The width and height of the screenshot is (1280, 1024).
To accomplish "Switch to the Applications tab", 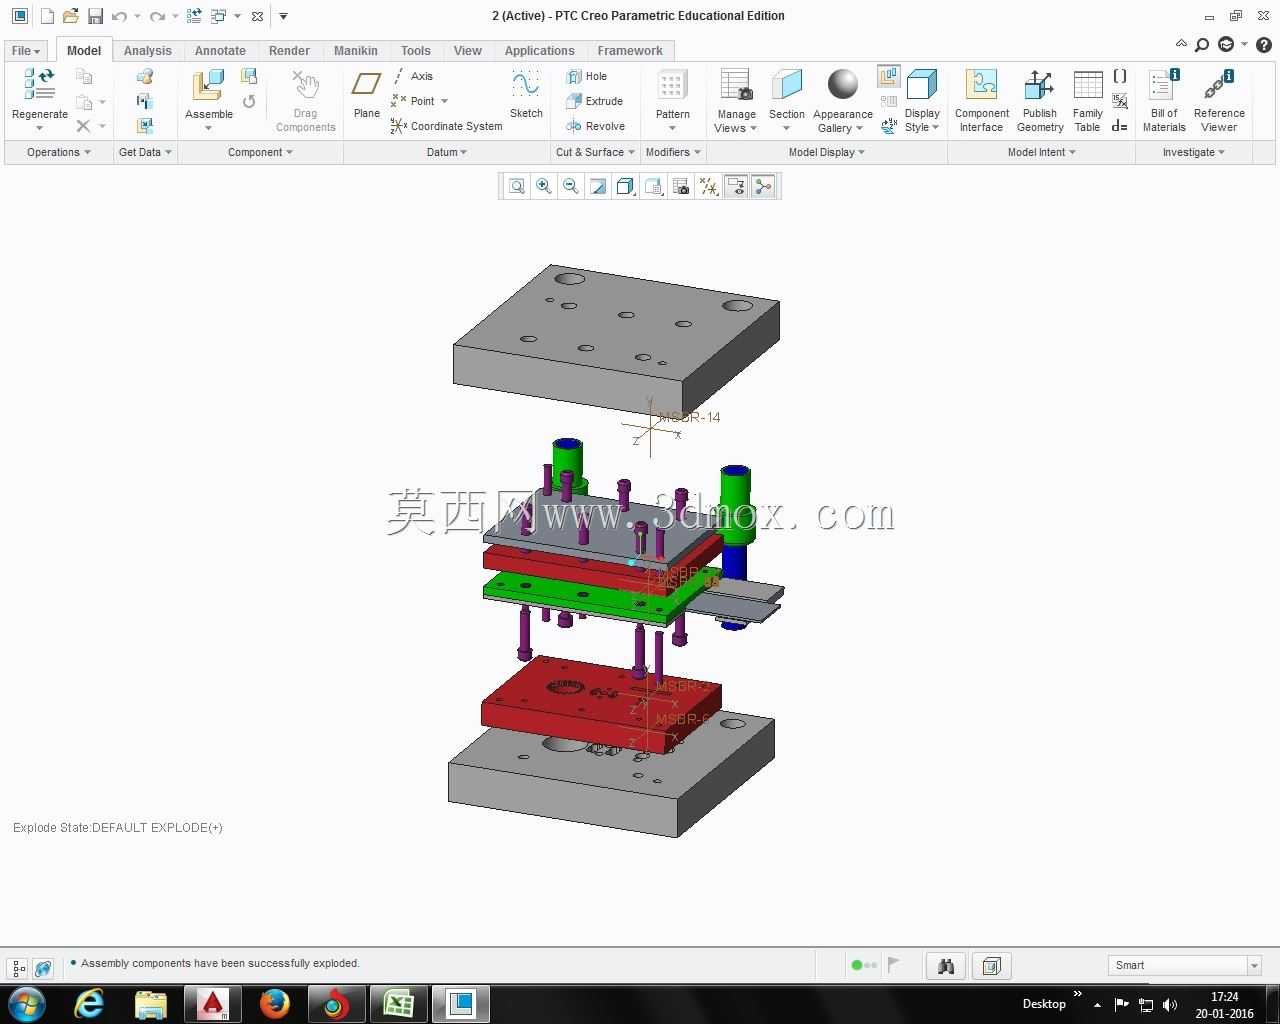I will 539,51.
